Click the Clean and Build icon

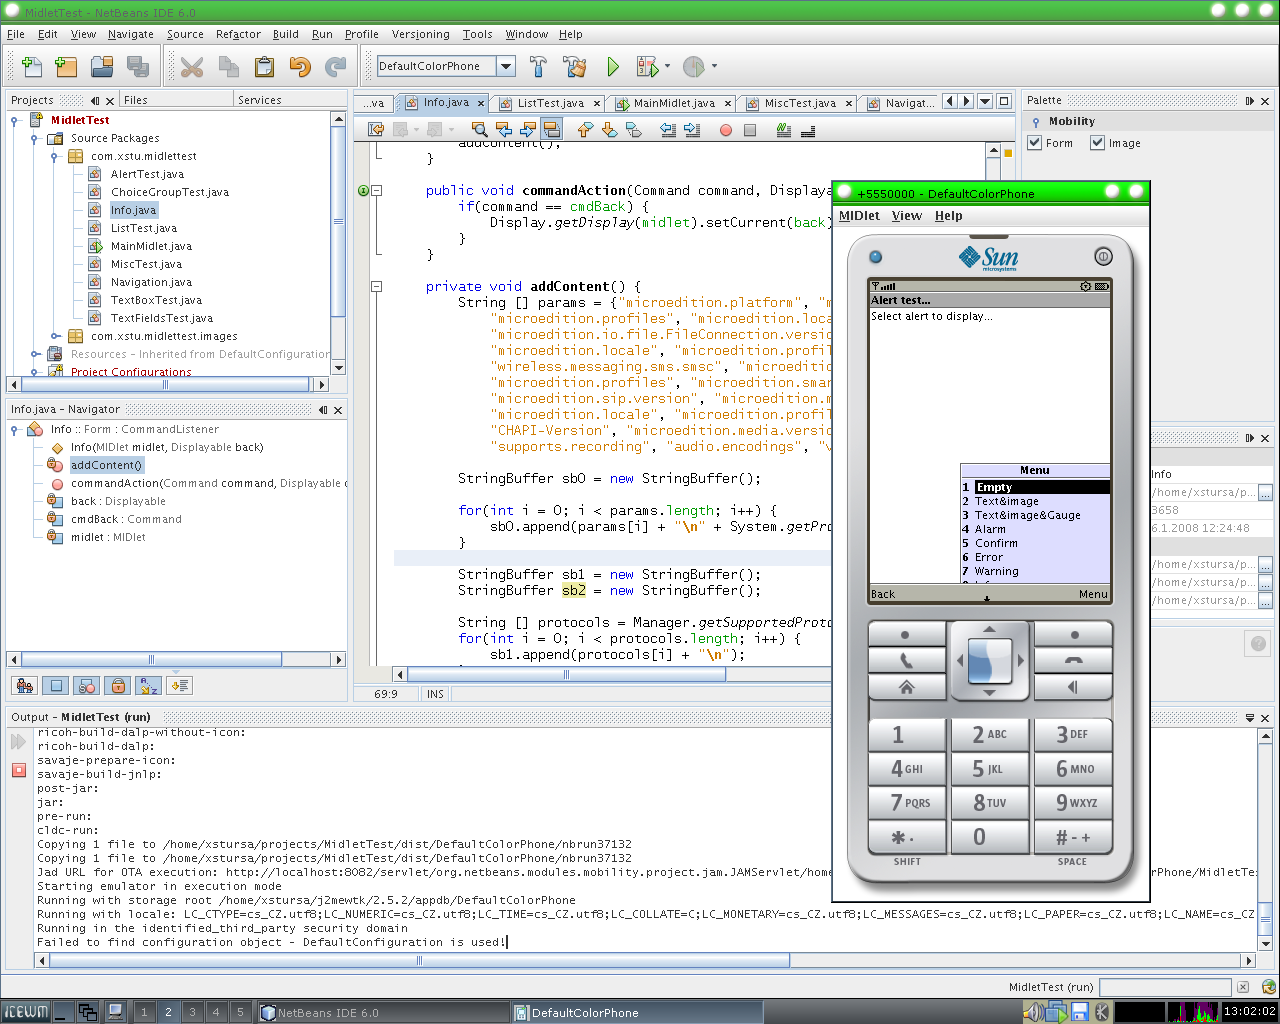click(575, 67)
